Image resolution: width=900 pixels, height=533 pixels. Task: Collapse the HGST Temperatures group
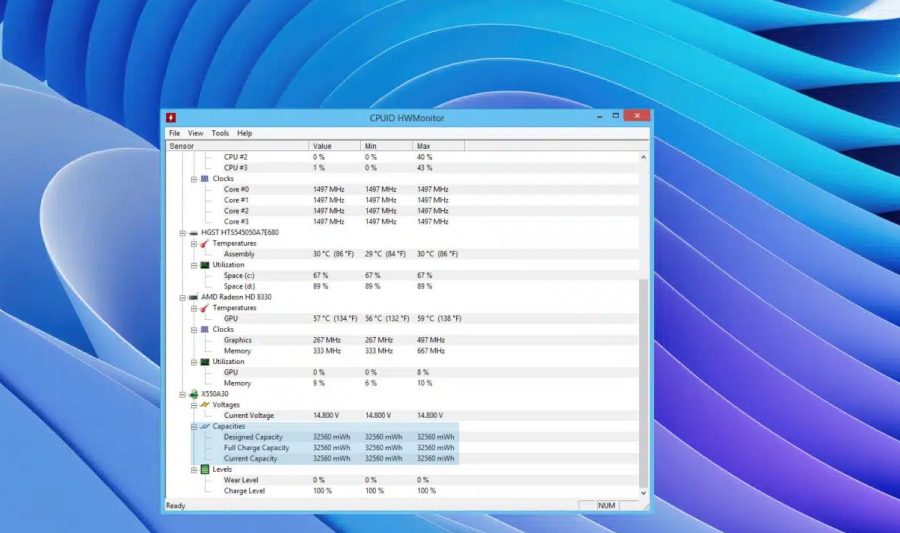coord(194,244)
